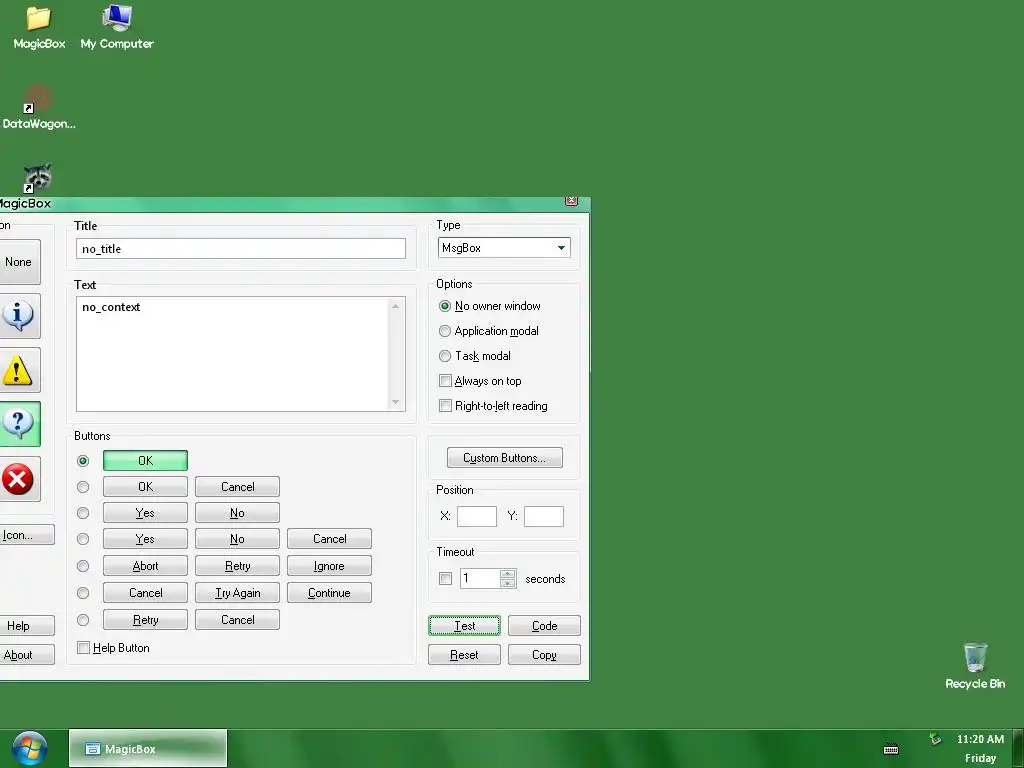Click the Help button

[x=26, y=626]
